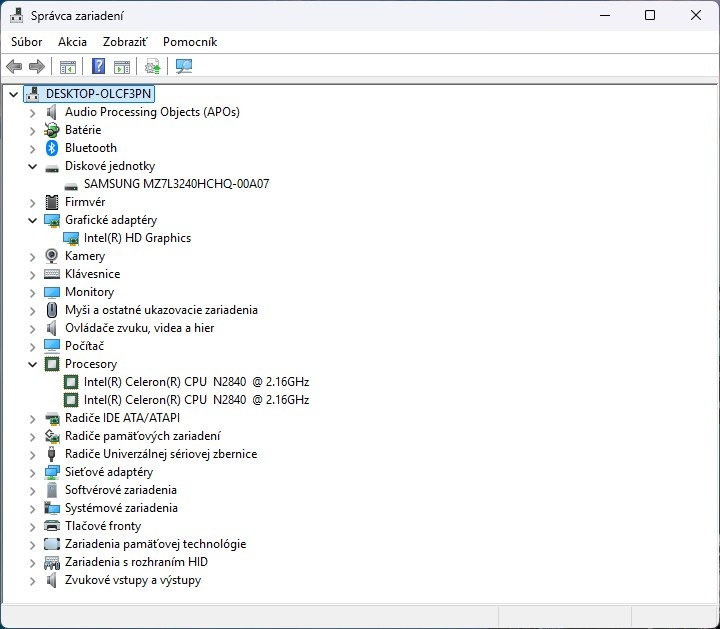Click the Scan for hardware changes toolbar icon
This screenshot has height=629, width=720.
[184, 67]
